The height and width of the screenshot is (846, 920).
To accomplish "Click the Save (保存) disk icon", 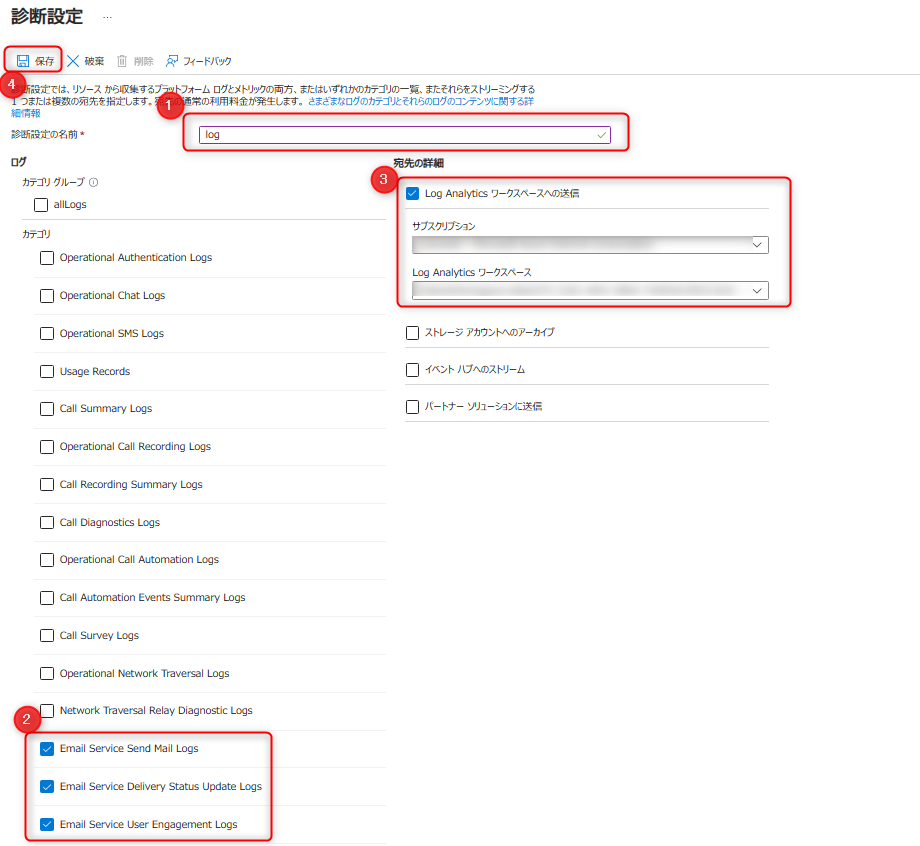I will click(x=23, y=61).
